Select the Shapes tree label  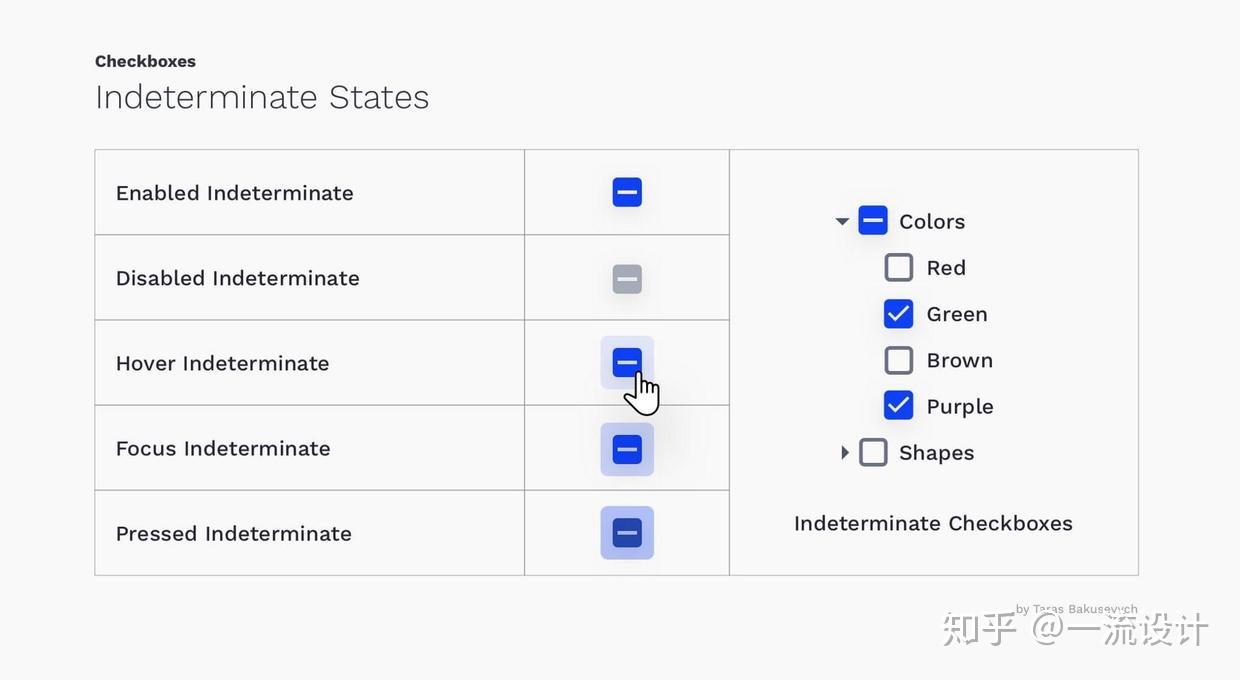pyautogui.click(x=936, y=453)
